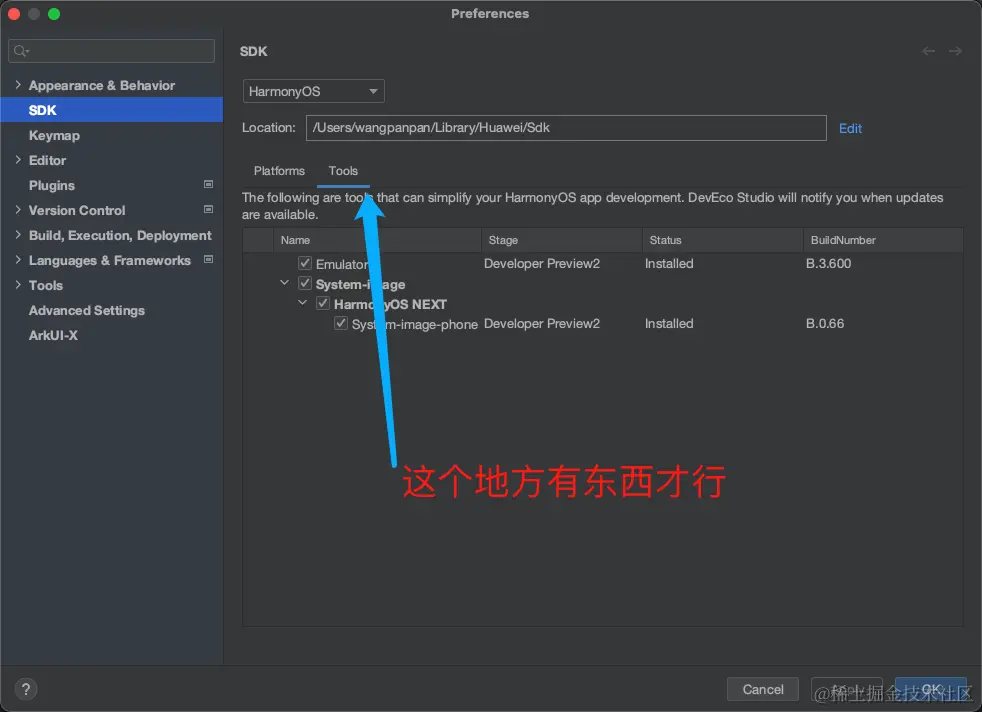Viewport: 982px width, 712px height.
Task: Collapse the System-image tree node
Action: coord(284,283)
